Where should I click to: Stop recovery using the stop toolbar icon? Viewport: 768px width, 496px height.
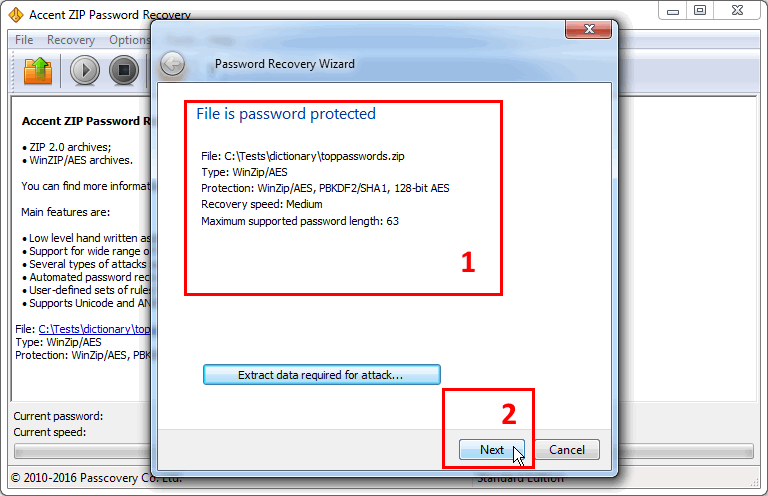123,71
